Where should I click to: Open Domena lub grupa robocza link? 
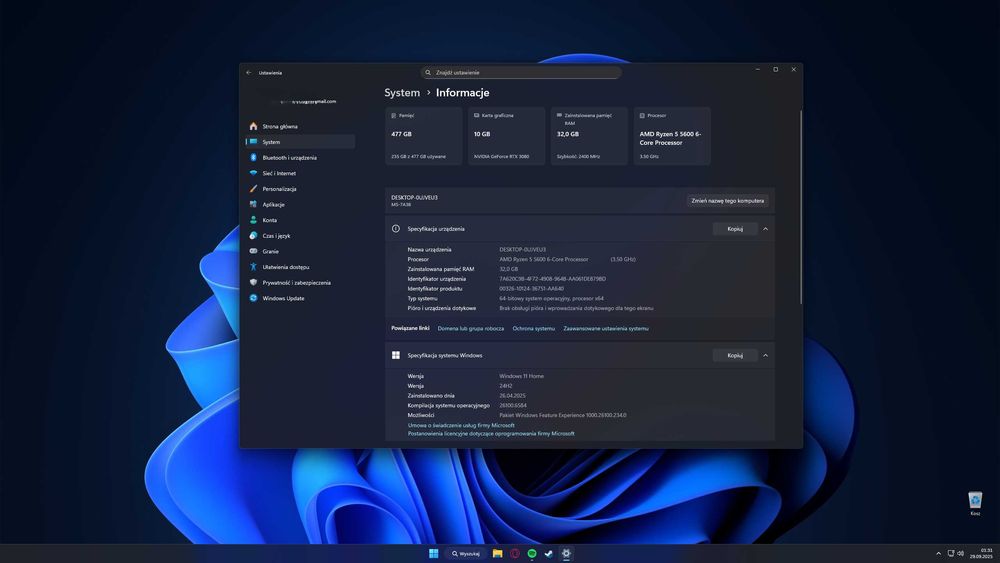tap(471, 328)
